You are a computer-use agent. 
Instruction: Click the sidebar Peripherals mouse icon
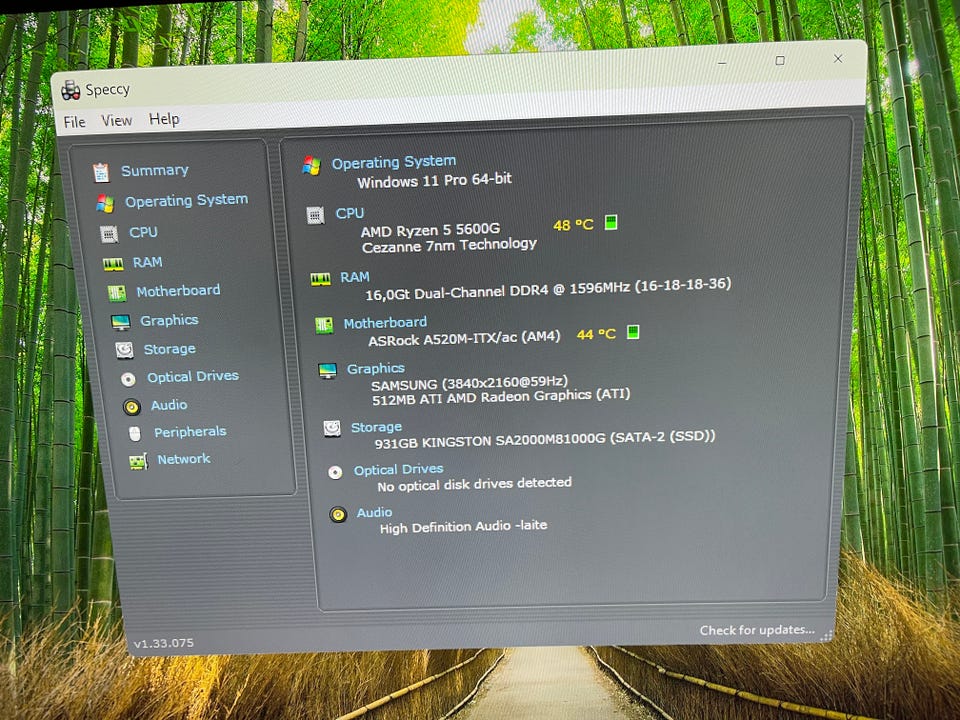(135, 434)
